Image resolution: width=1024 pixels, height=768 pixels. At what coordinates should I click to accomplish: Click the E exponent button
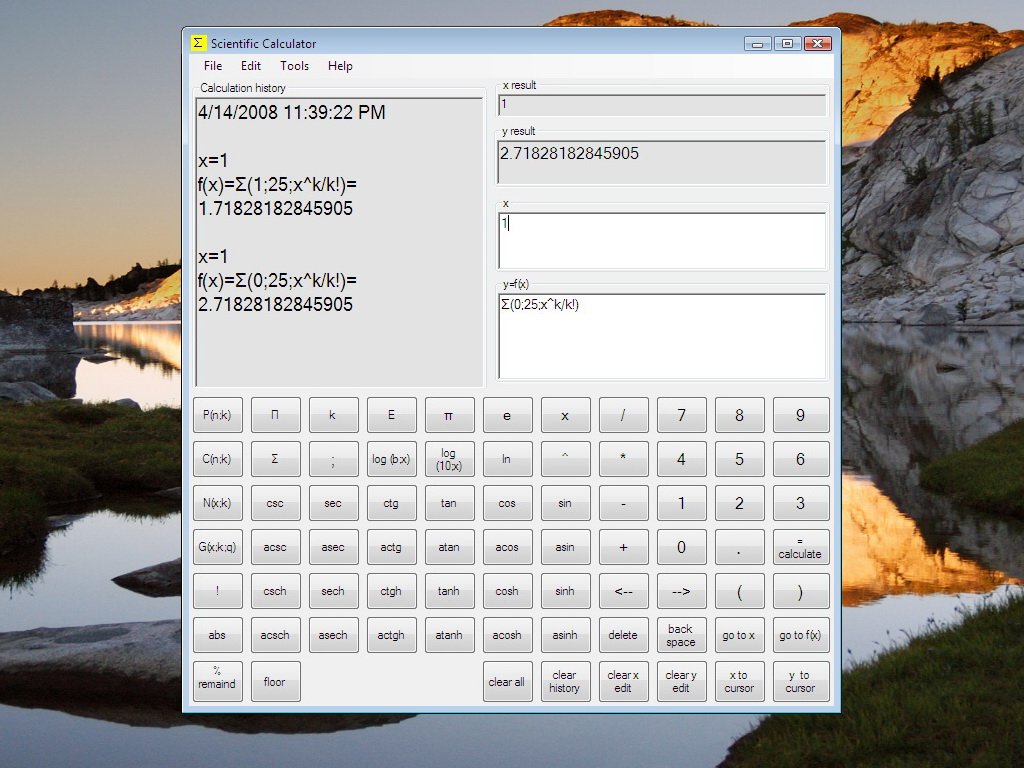[391, 415]
